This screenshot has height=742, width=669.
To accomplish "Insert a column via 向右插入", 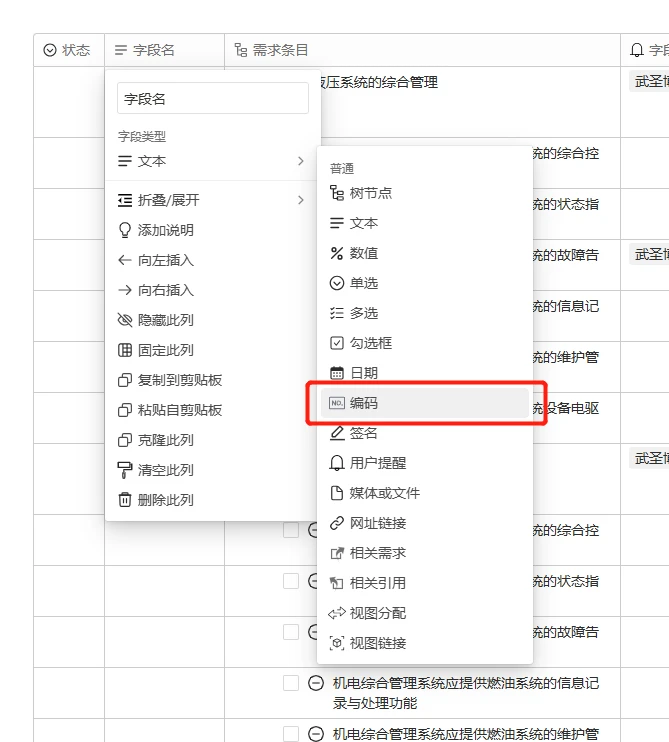I will pos(212,290).
